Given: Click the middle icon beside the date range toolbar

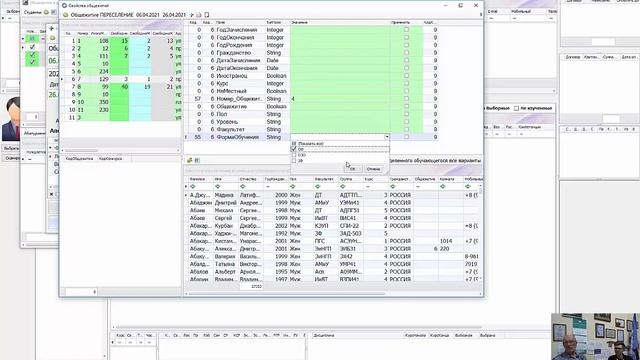Looking at the screenshot, I should [199, 15].
